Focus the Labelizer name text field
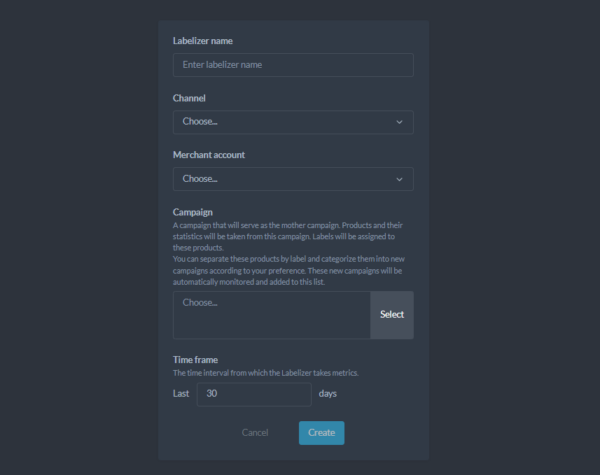Screen dimensions: 600x475 (x=292, y=65)
